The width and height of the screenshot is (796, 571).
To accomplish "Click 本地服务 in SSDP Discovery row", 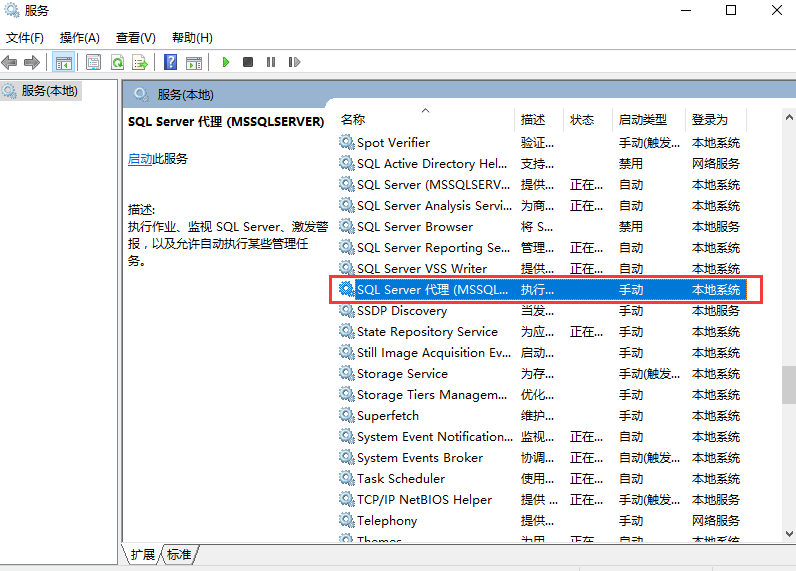I will [x=716, y=311].
